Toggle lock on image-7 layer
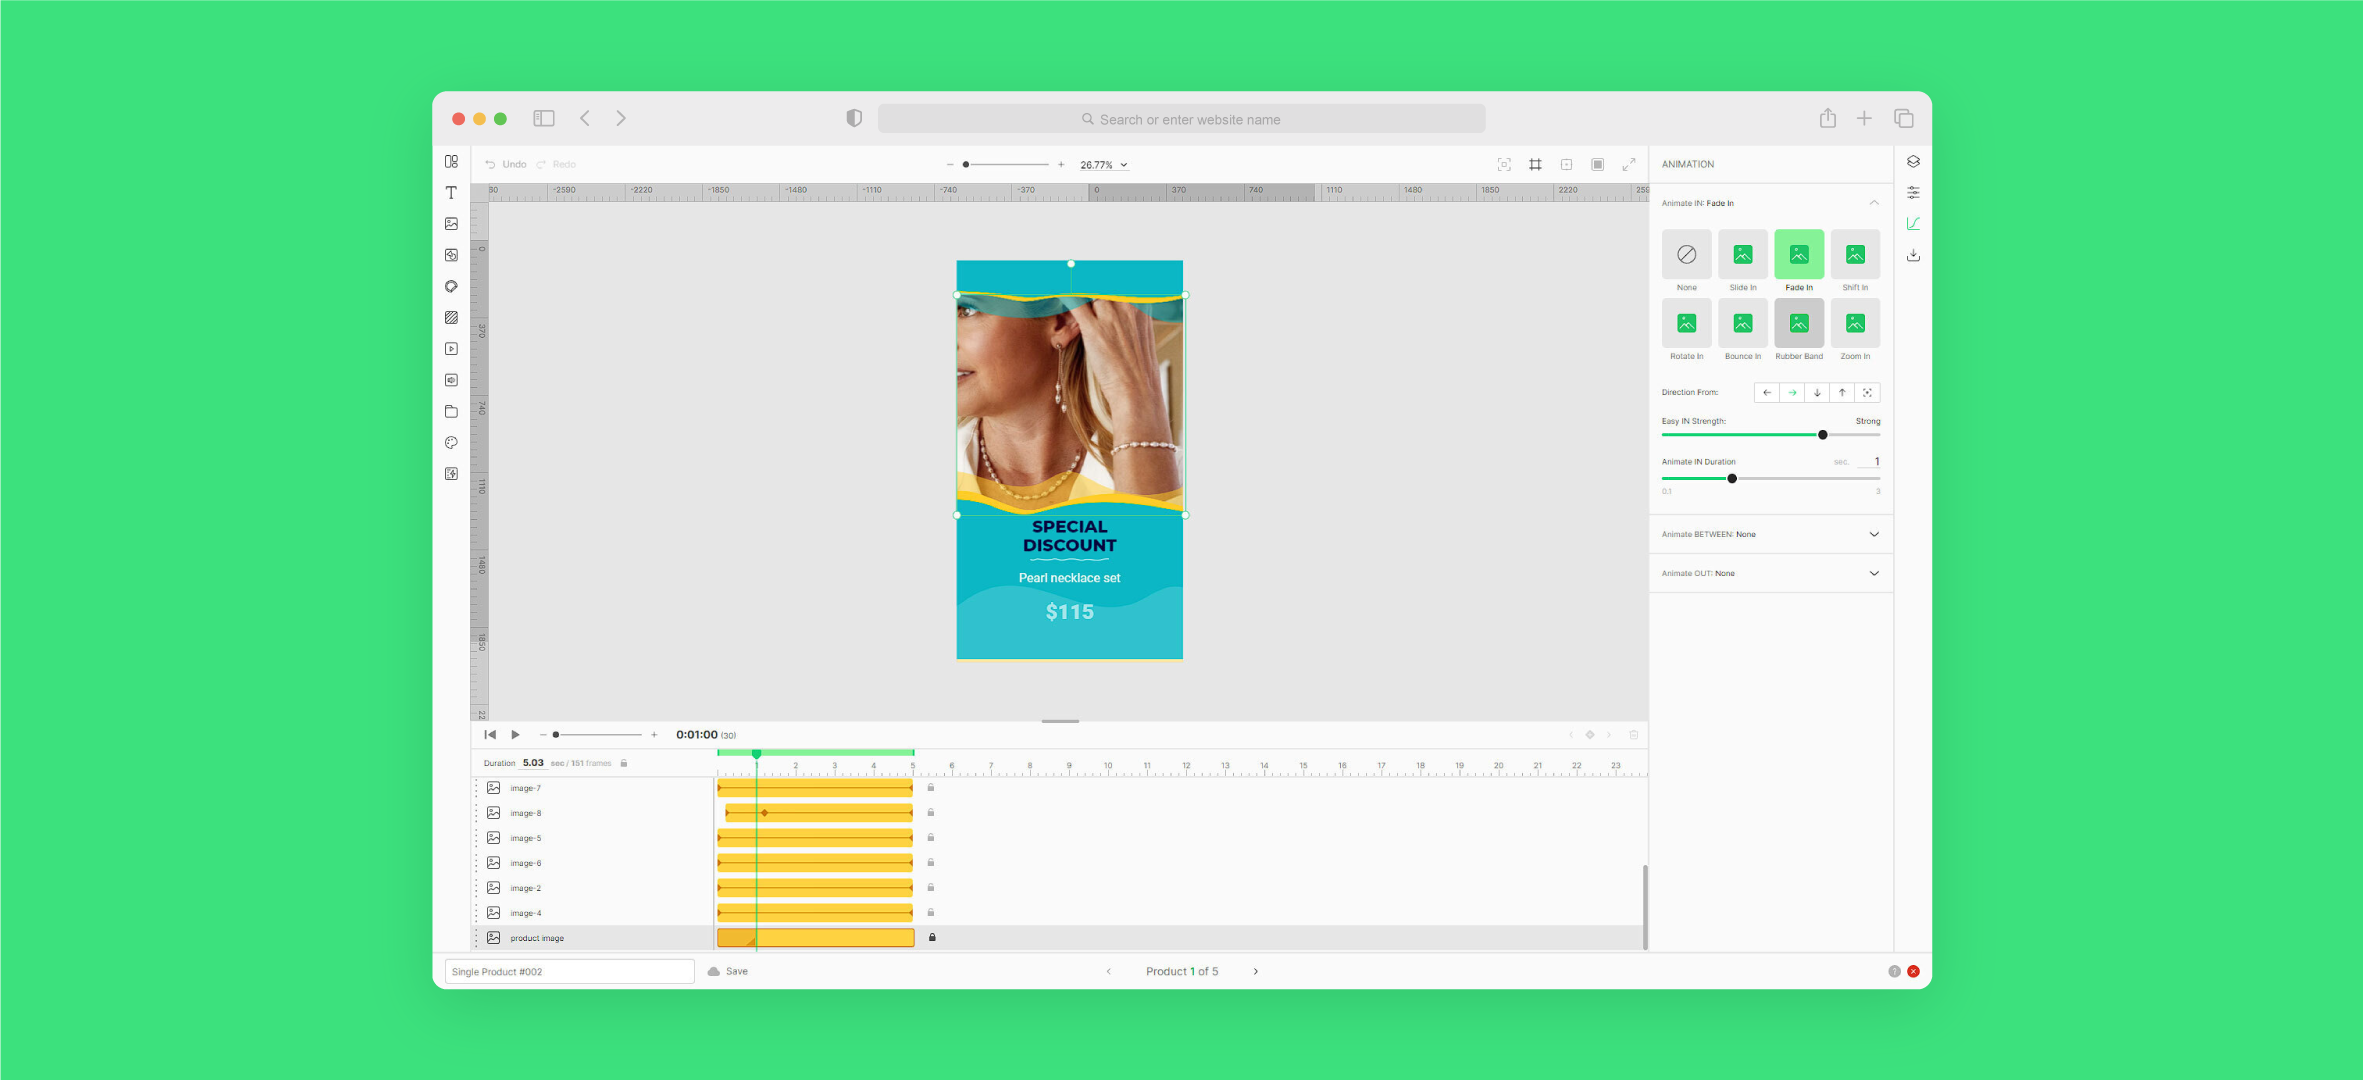 (930, 788)
